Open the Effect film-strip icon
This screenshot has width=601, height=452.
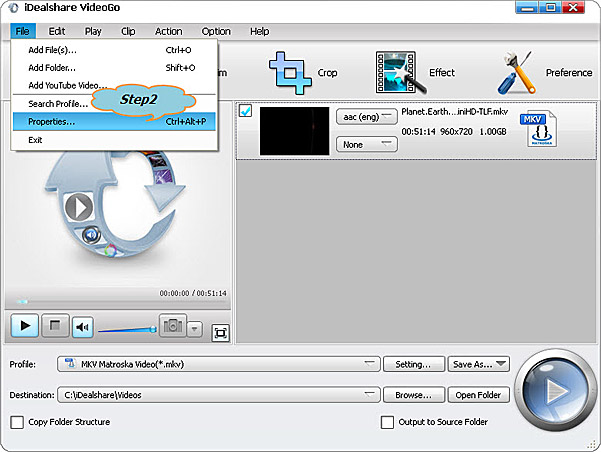click(x=401, y=72)
